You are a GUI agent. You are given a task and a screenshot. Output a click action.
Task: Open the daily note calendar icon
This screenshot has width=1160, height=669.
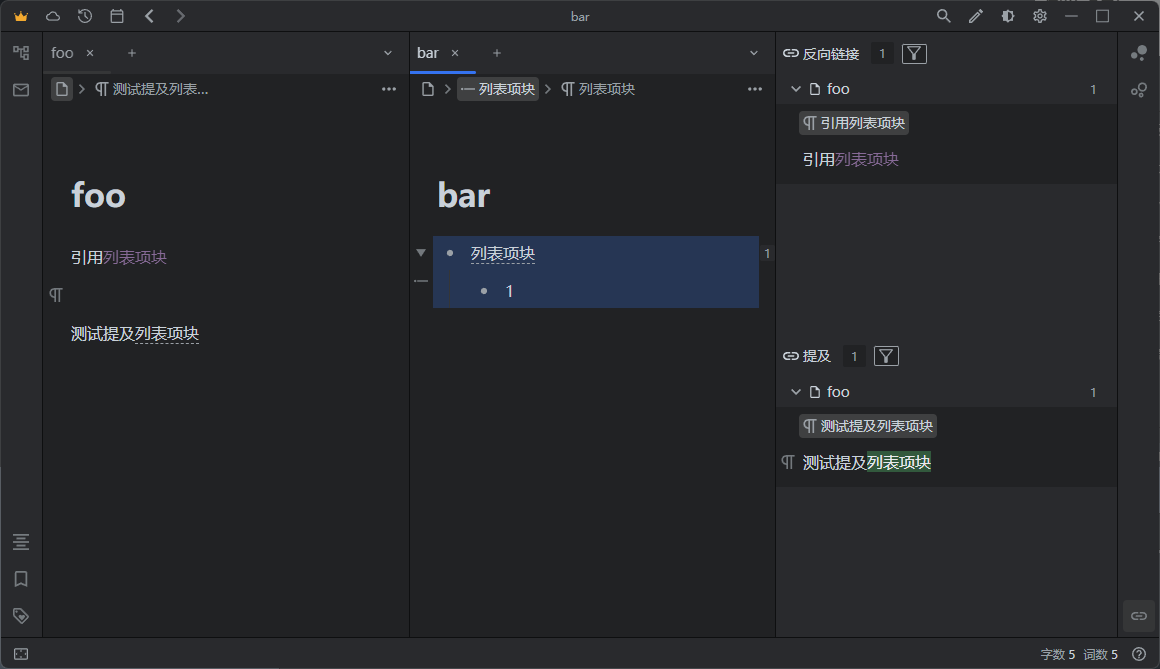click(x=117, y=16)
